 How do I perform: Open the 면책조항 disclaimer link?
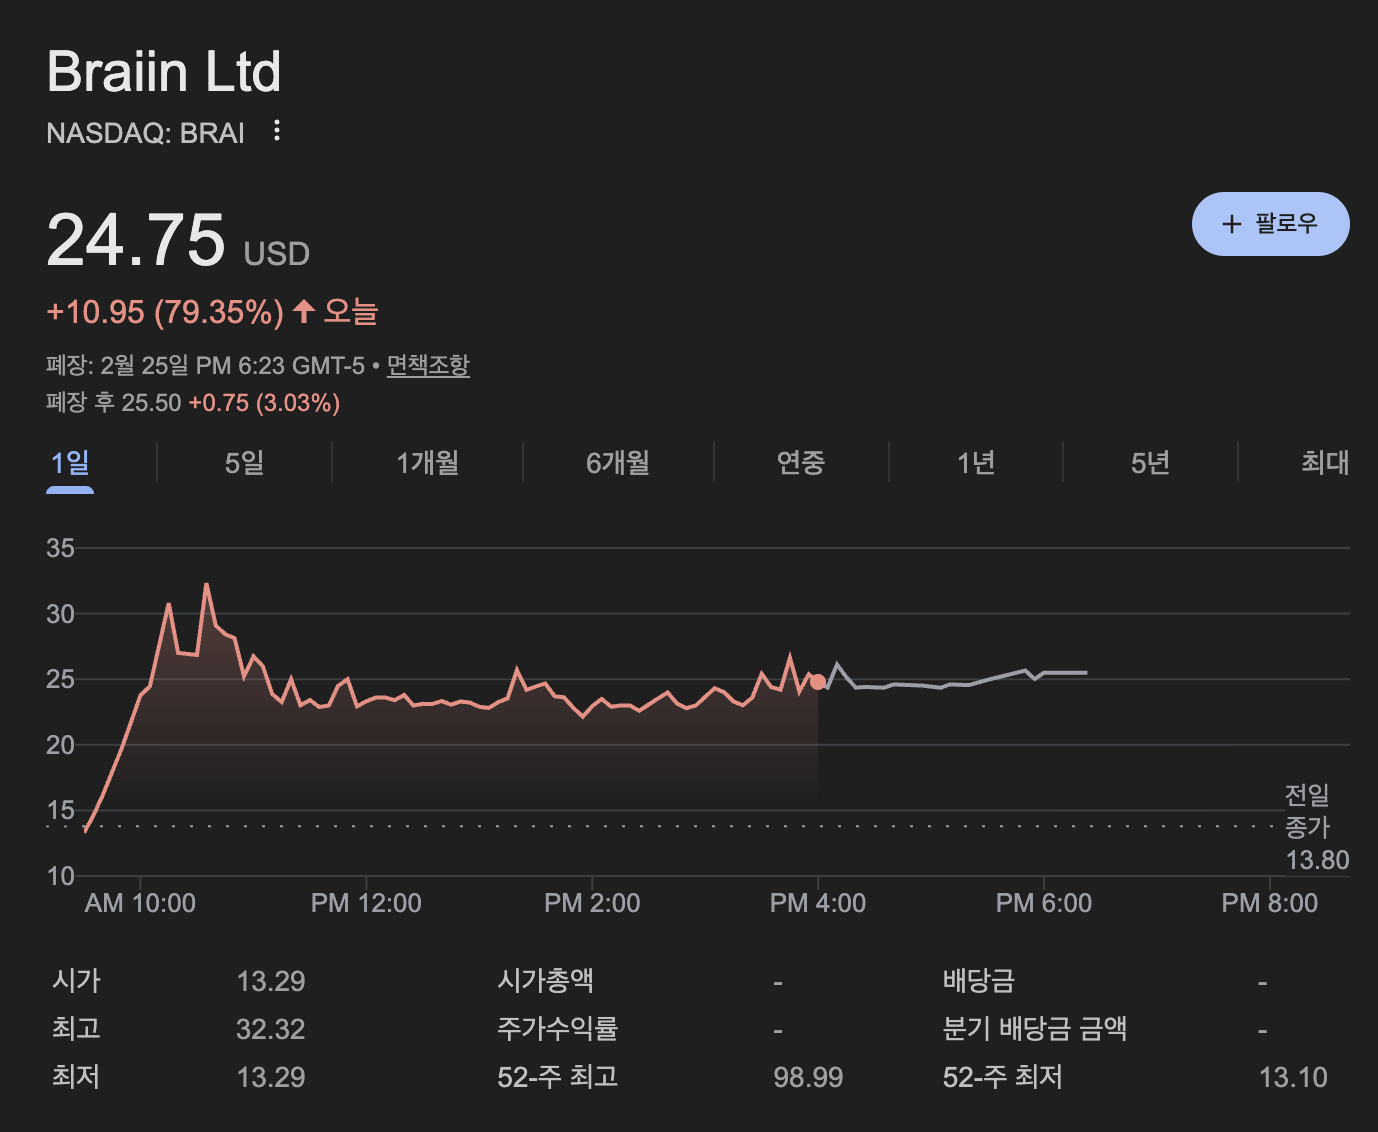(x=428, y=366)
